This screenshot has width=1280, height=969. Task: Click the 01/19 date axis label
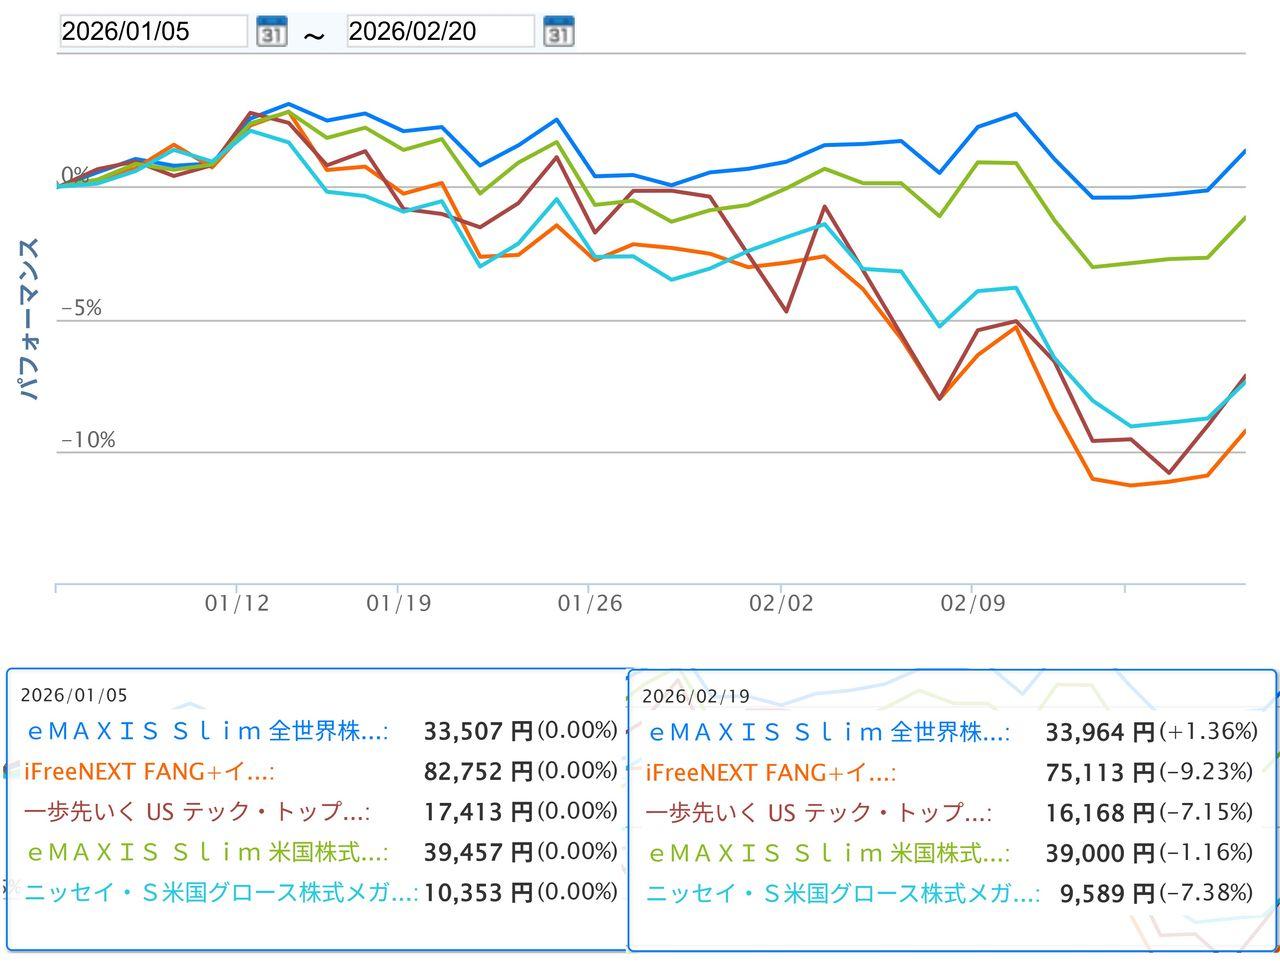pyautogui.click(x=398, y=603)
